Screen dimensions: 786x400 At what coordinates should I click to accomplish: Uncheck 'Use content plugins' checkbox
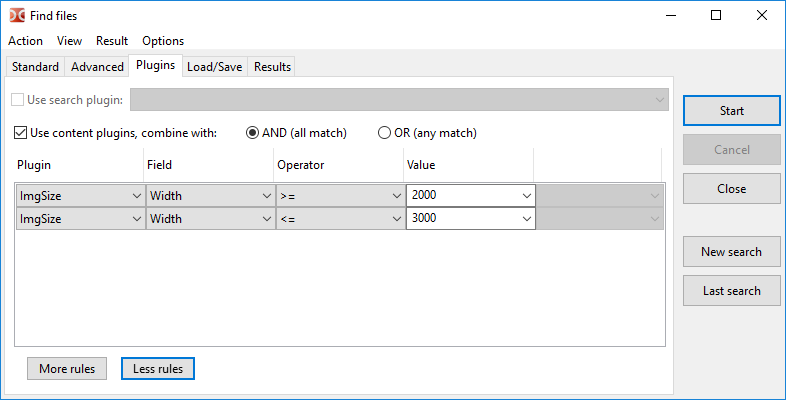pos(21,133)
